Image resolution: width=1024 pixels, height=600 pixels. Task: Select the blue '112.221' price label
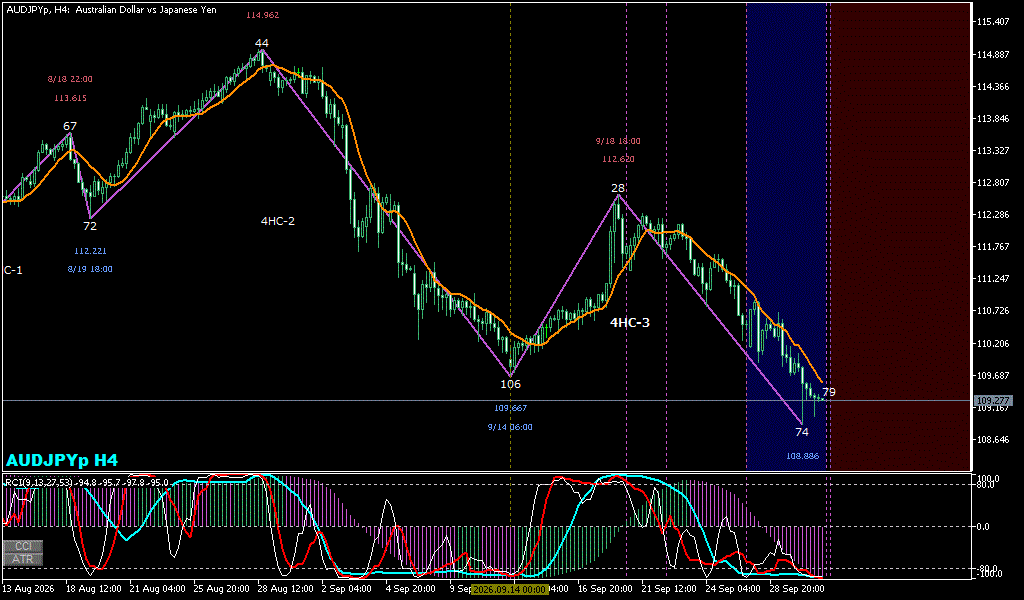click(90, 251)
